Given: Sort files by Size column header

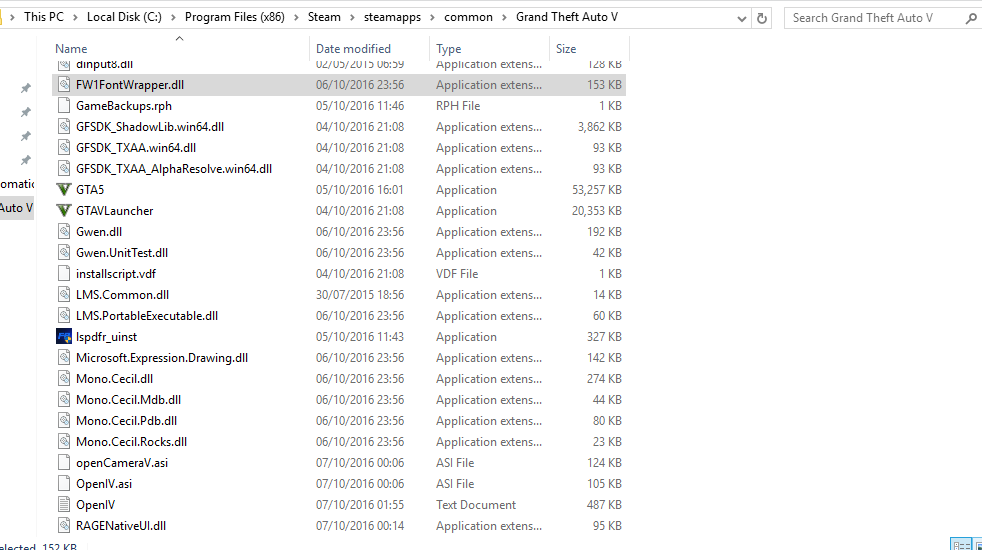Looking at the screenshot, I should pos(589,48).
